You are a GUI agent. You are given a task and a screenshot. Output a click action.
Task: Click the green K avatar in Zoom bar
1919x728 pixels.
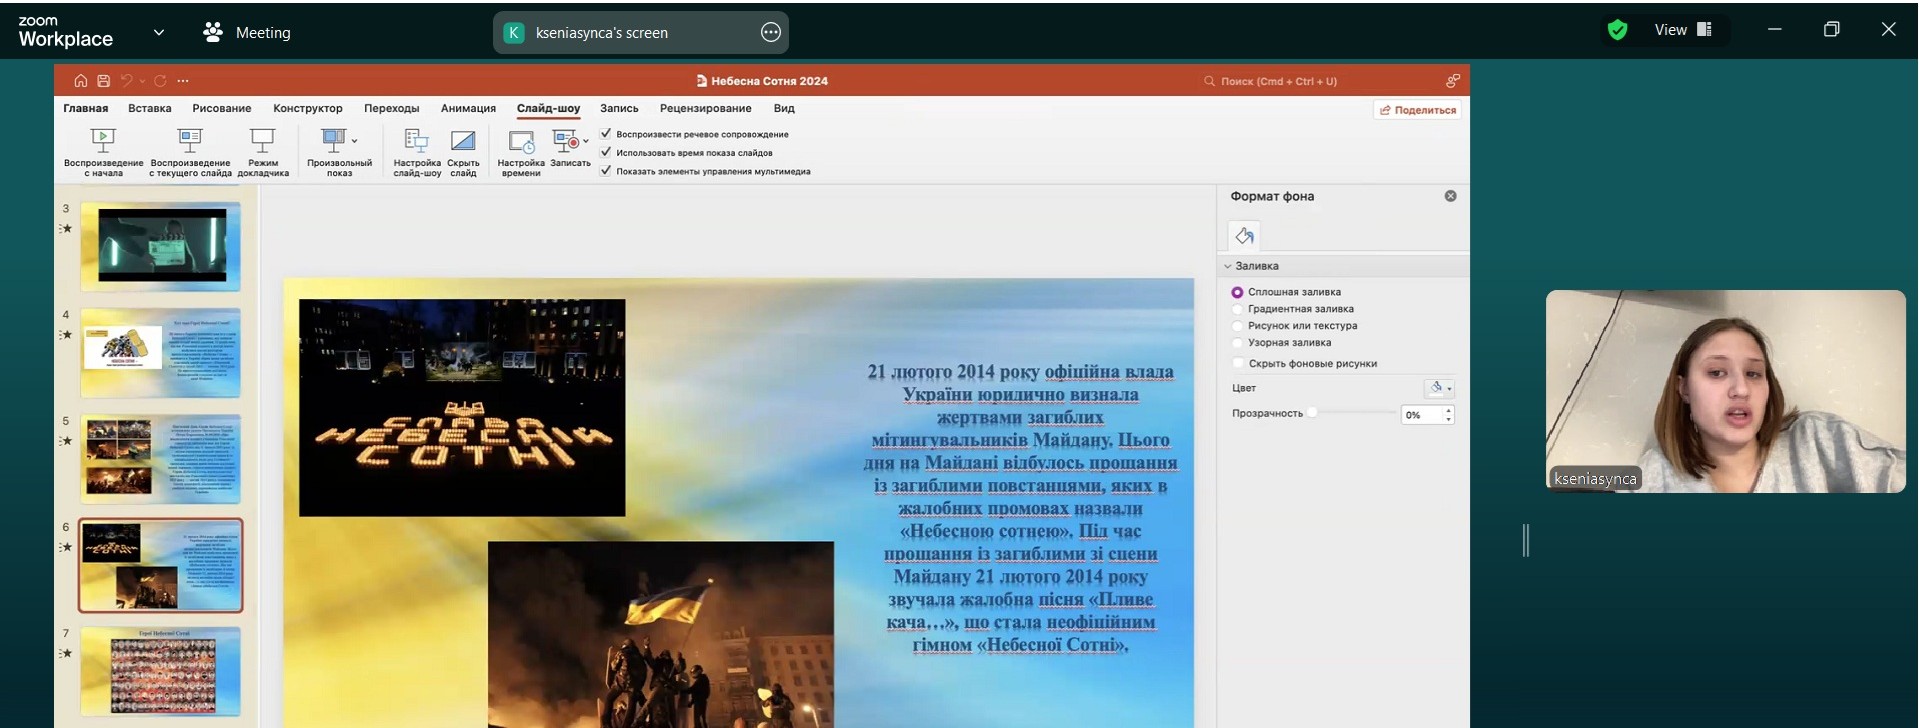[513, 32]
